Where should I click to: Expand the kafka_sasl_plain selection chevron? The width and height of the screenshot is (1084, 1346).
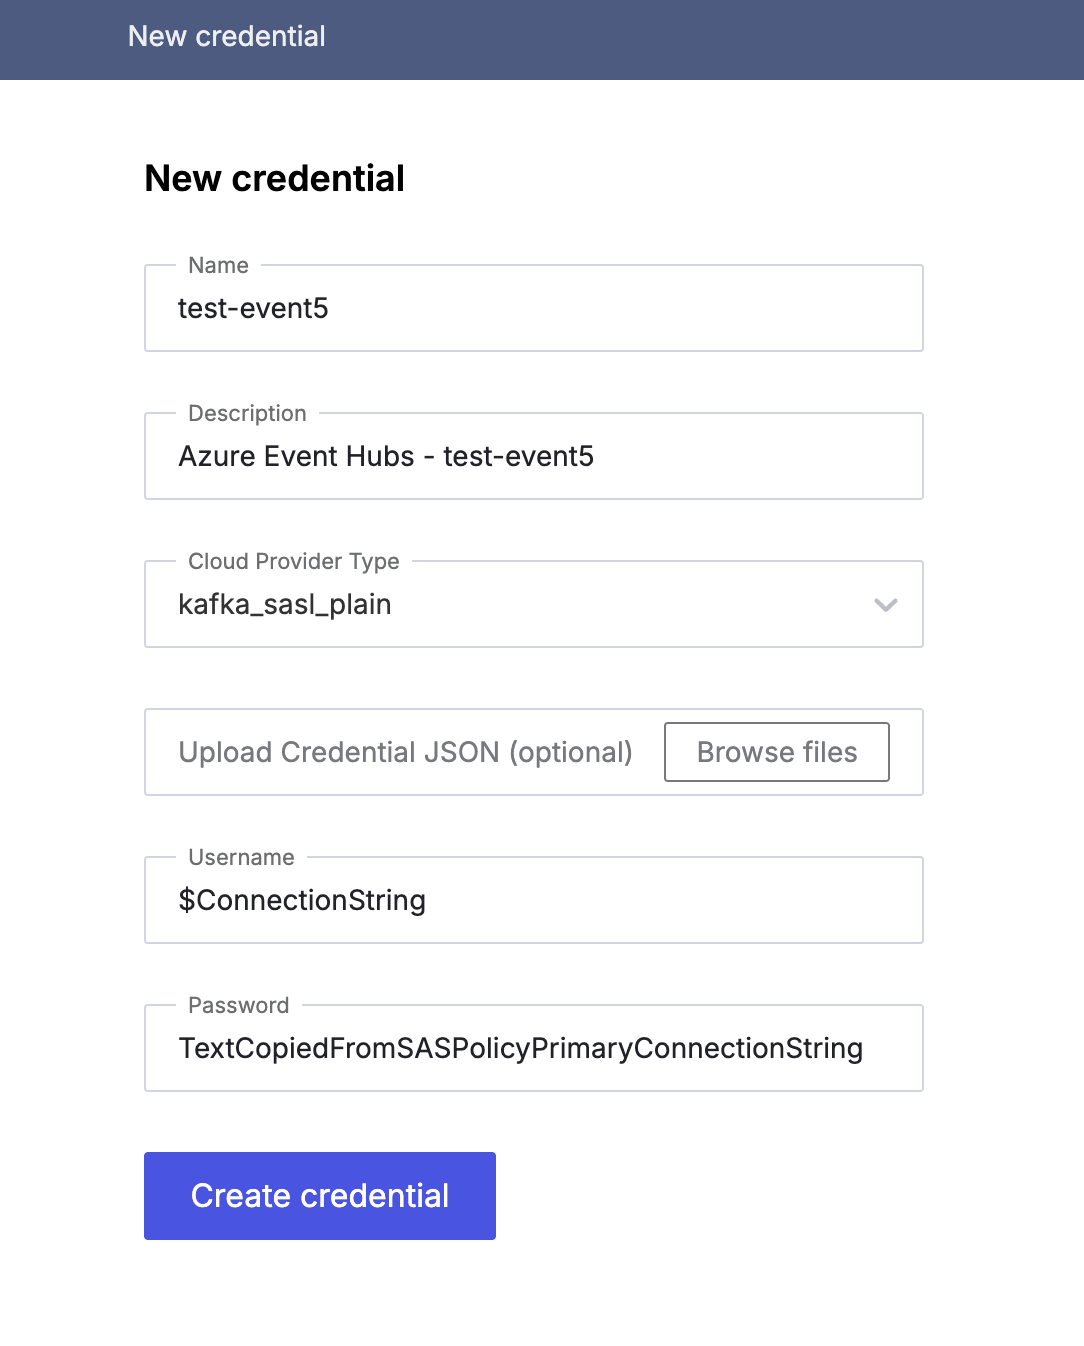[884, 604]
